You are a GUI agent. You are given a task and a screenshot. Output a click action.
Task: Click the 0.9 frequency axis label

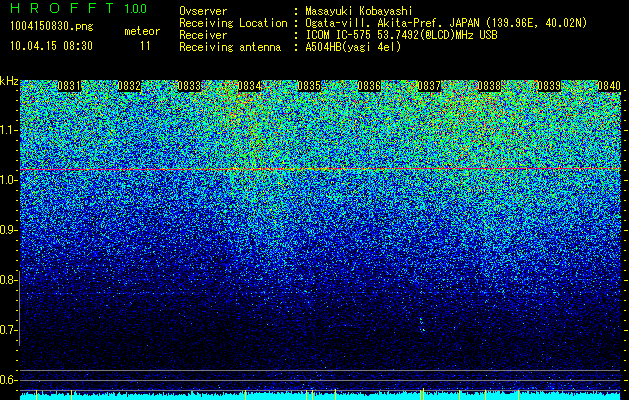click(8, 230)
